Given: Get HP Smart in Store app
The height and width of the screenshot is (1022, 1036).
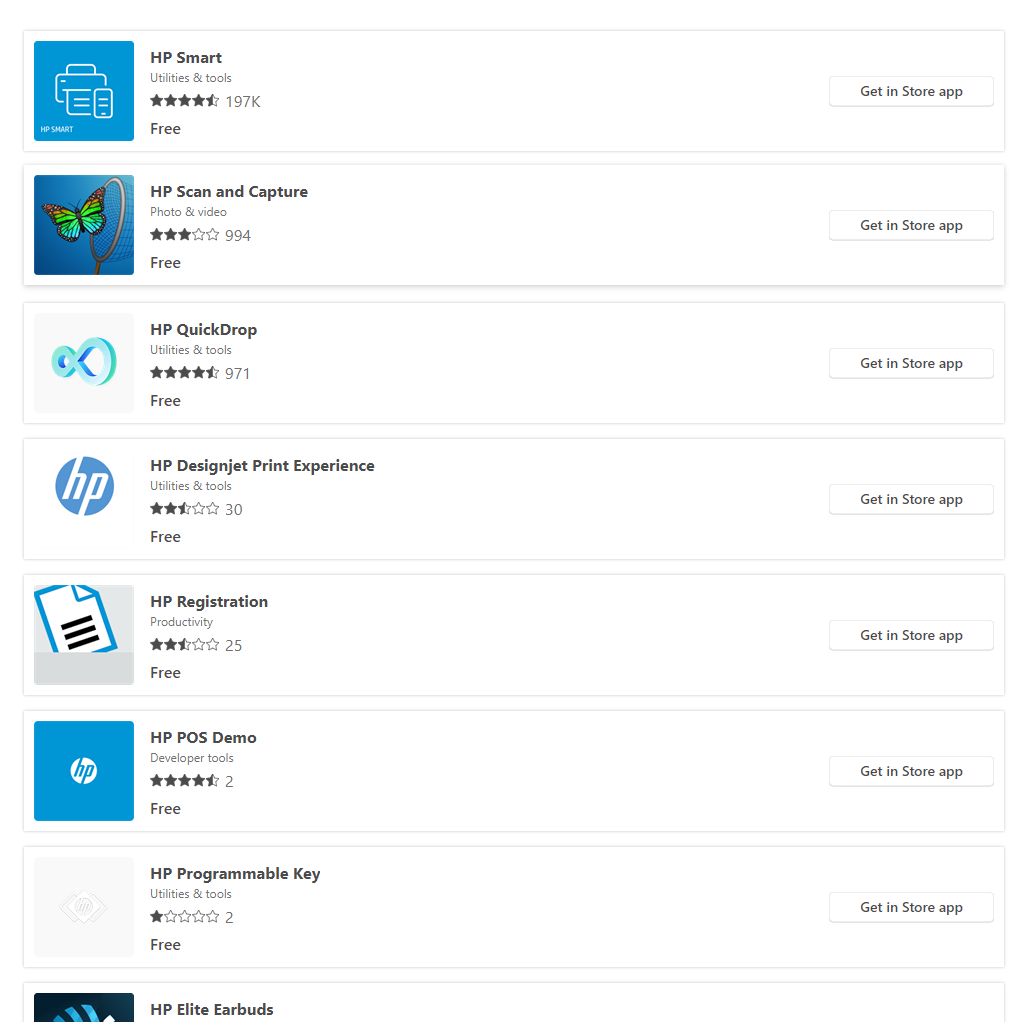Looking at the screenshot, I should tap(911, 91).
